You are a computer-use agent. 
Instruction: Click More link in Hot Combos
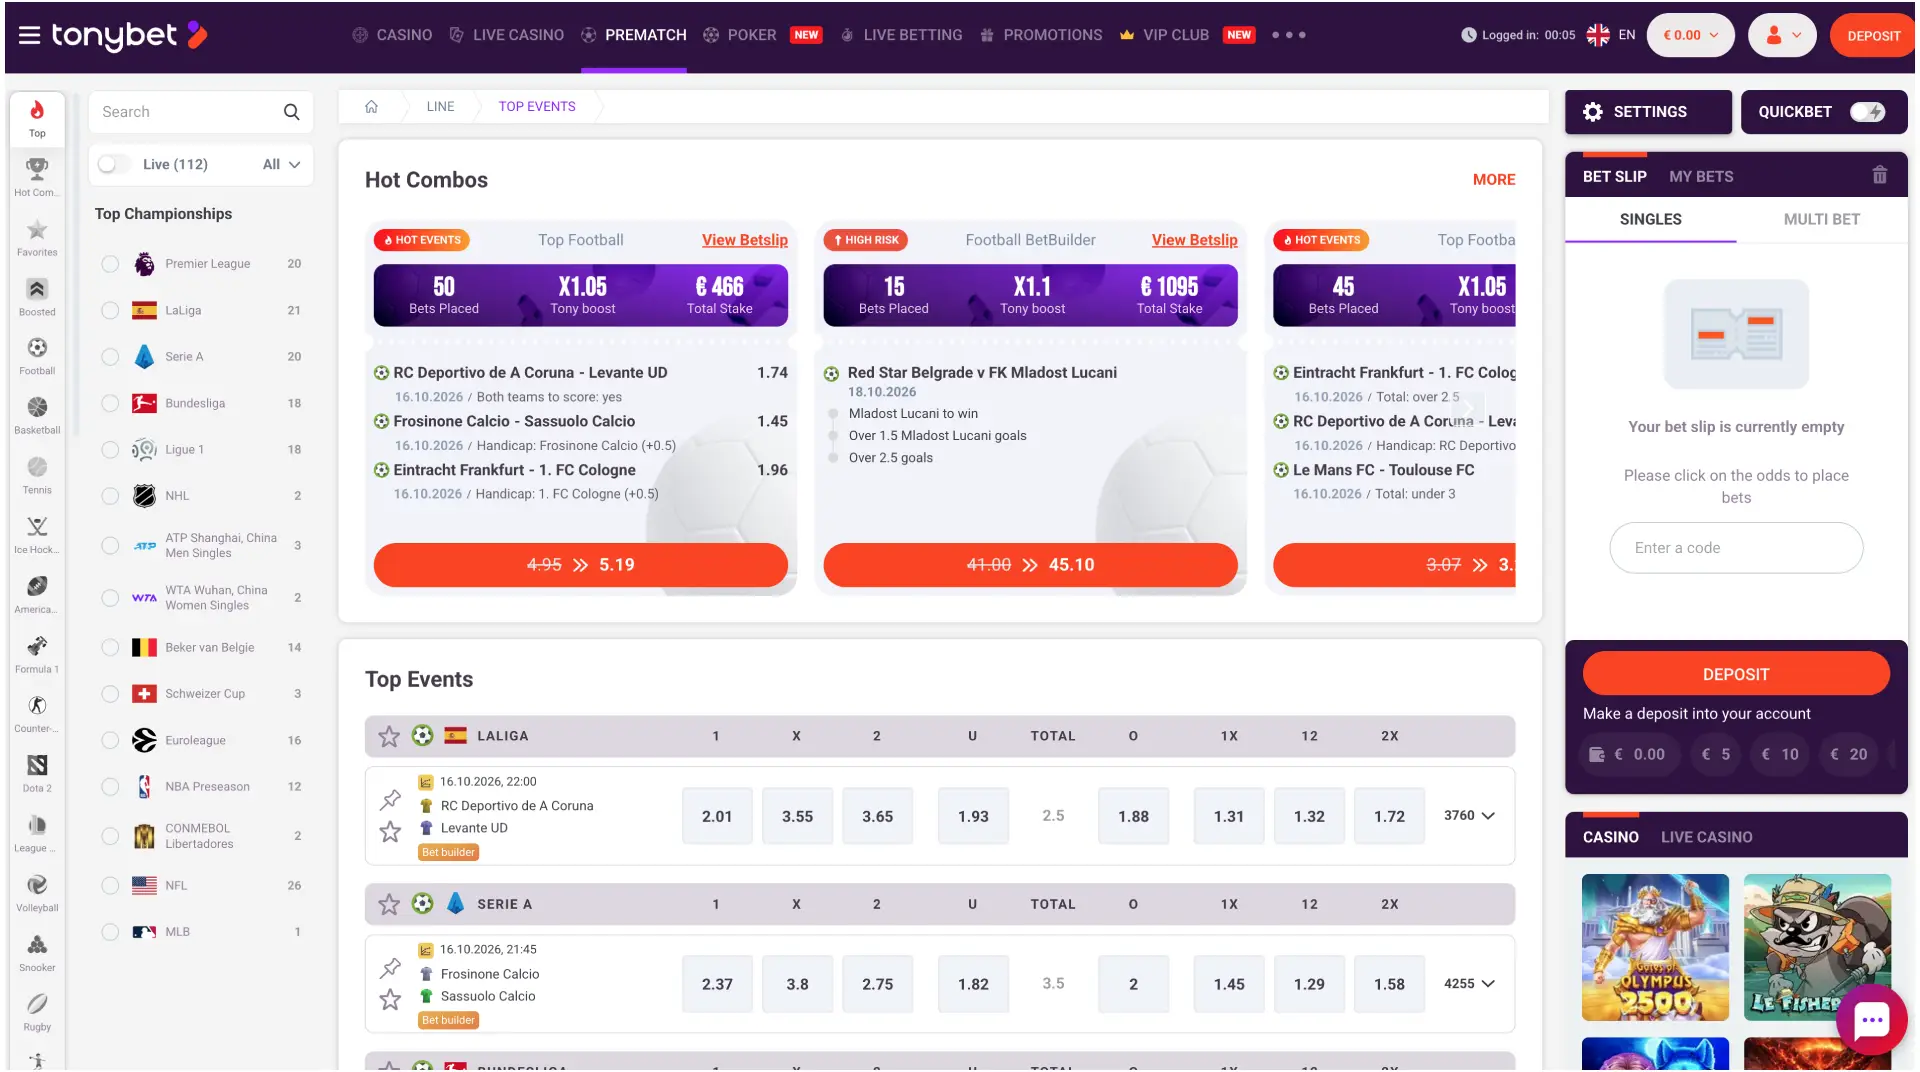(x=1494, y=180)
